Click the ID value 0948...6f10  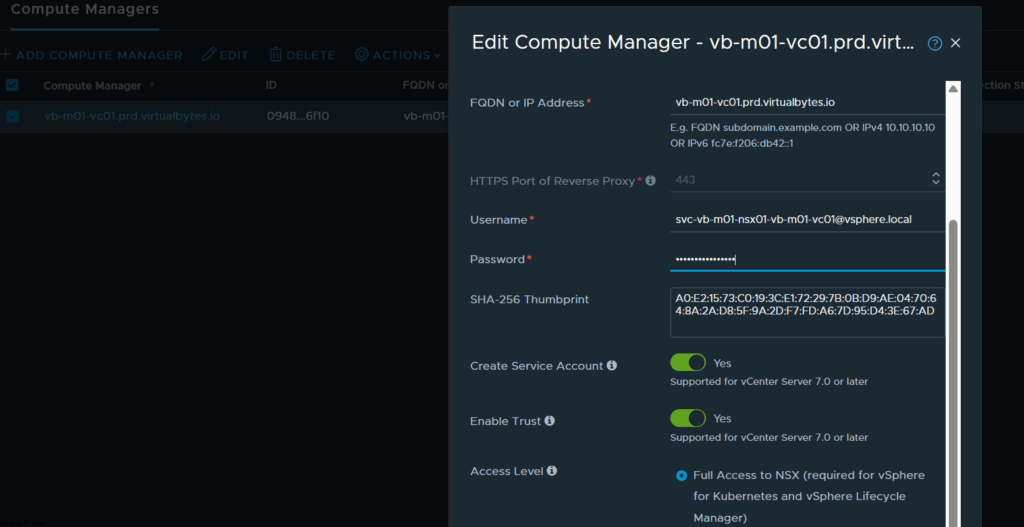298,117
